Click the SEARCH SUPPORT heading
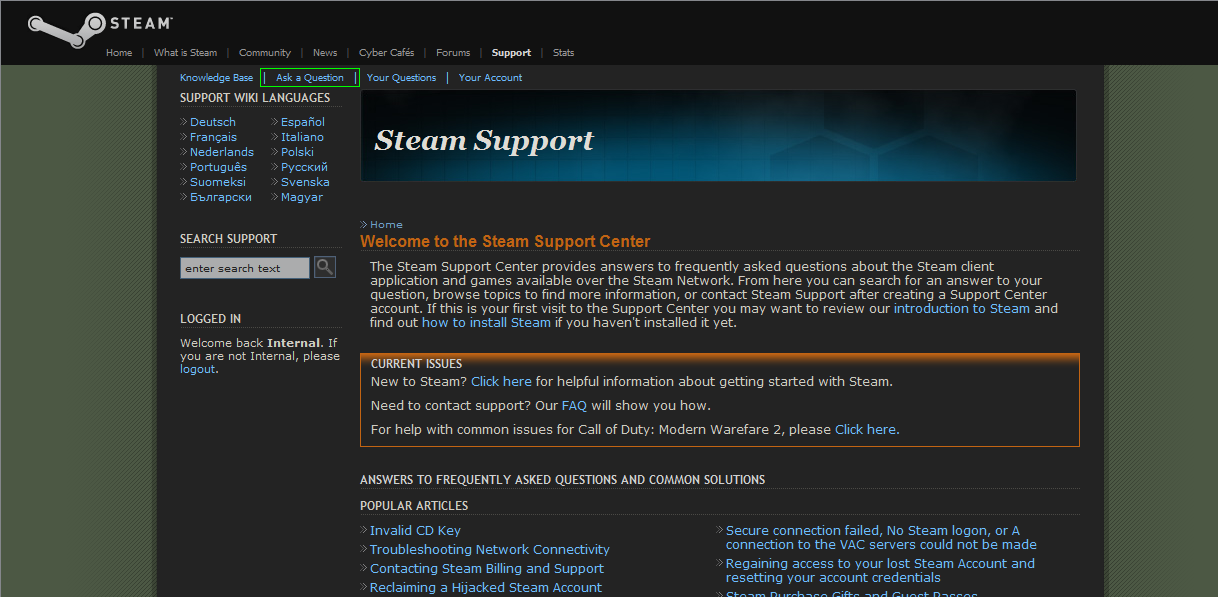Viewport: 1218px width, 597px height. pos(228,239)
